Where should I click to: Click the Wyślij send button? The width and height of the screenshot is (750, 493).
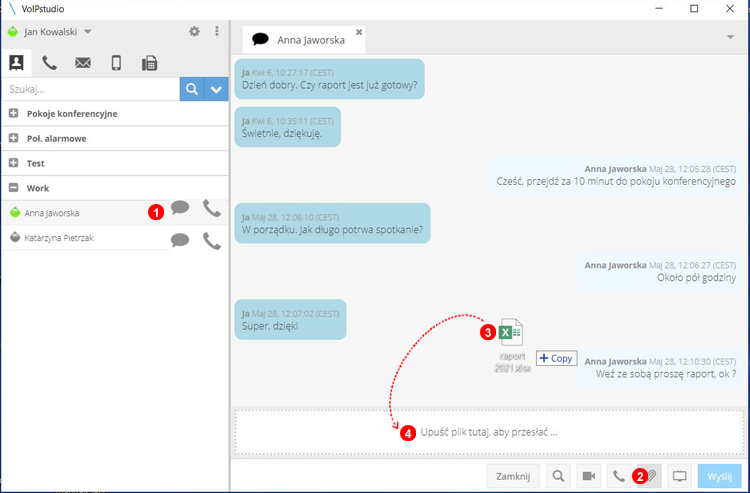(x=720, y=476)
